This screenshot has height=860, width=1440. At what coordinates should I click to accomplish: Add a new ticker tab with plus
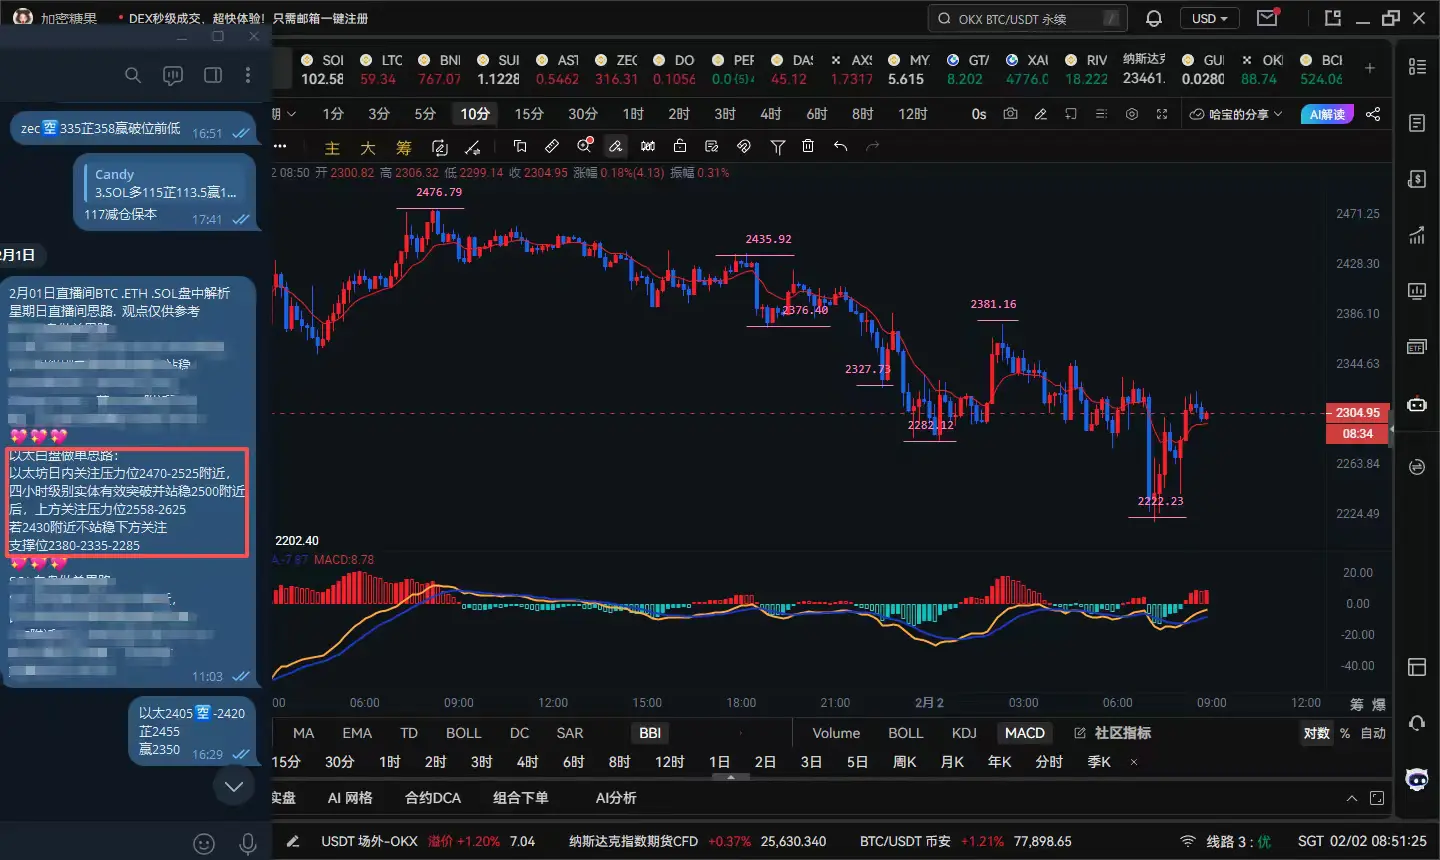[x=1370, y=68]
